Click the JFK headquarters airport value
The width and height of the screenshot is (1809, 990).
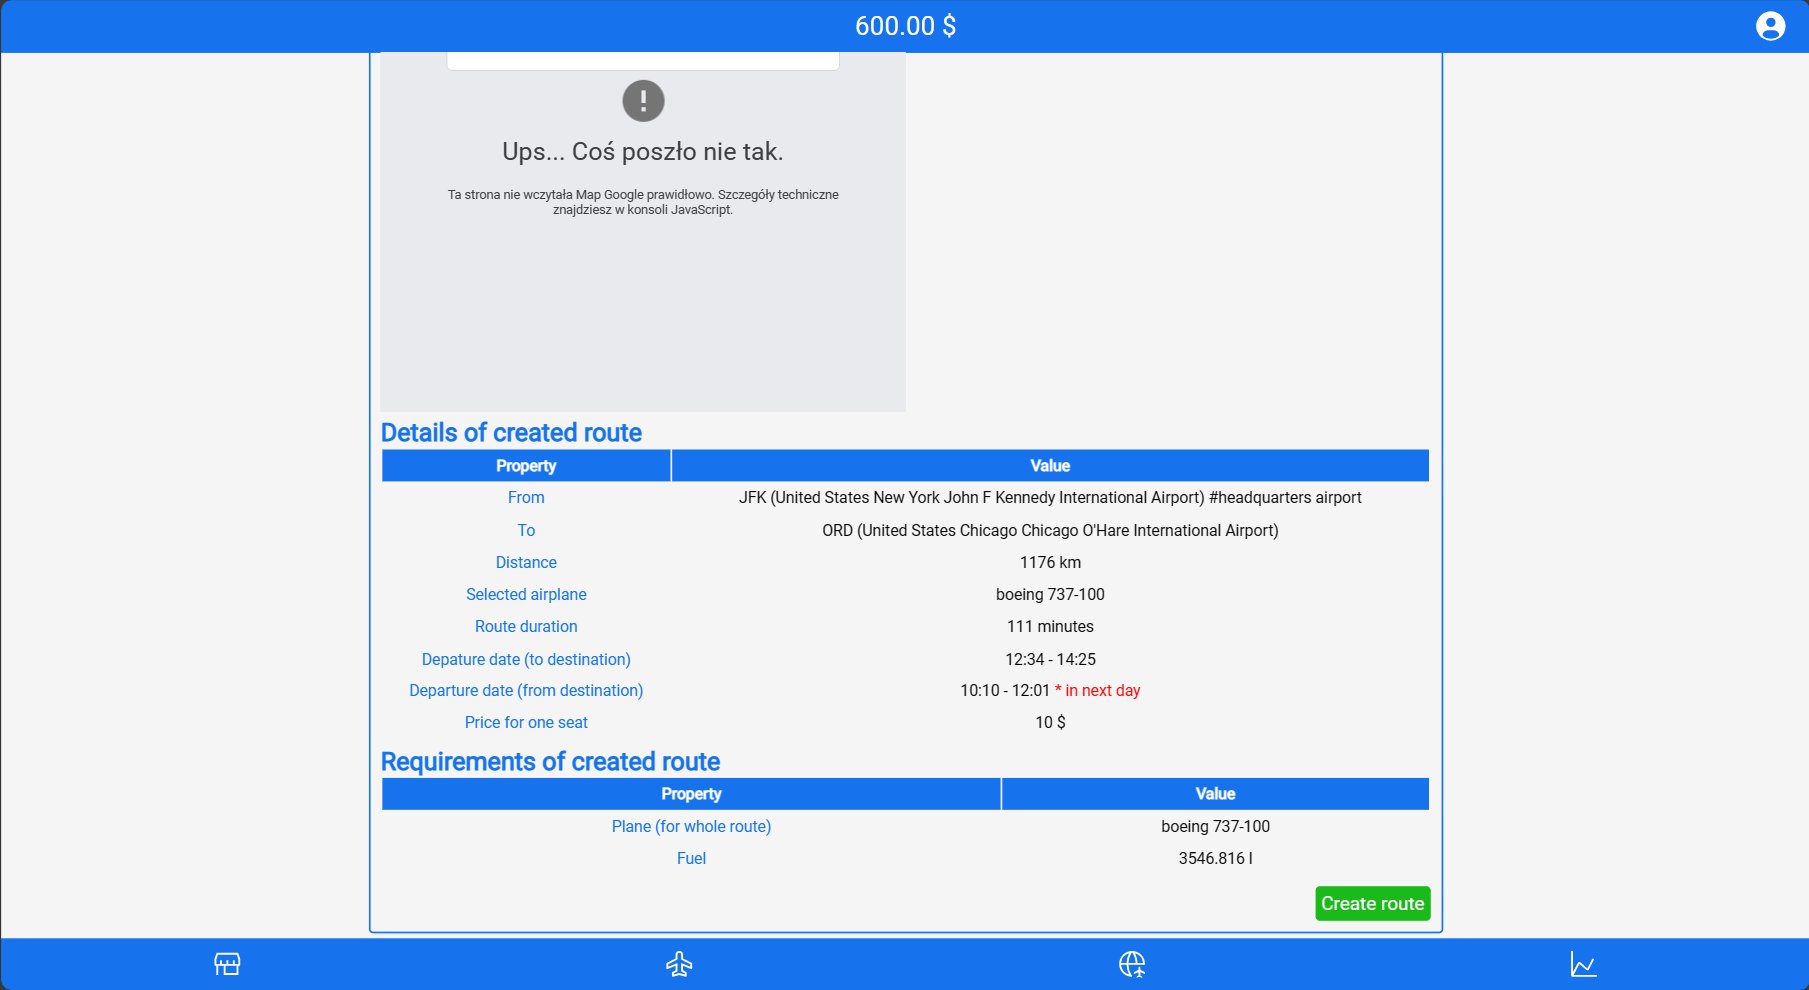[x=1050, y=498]
